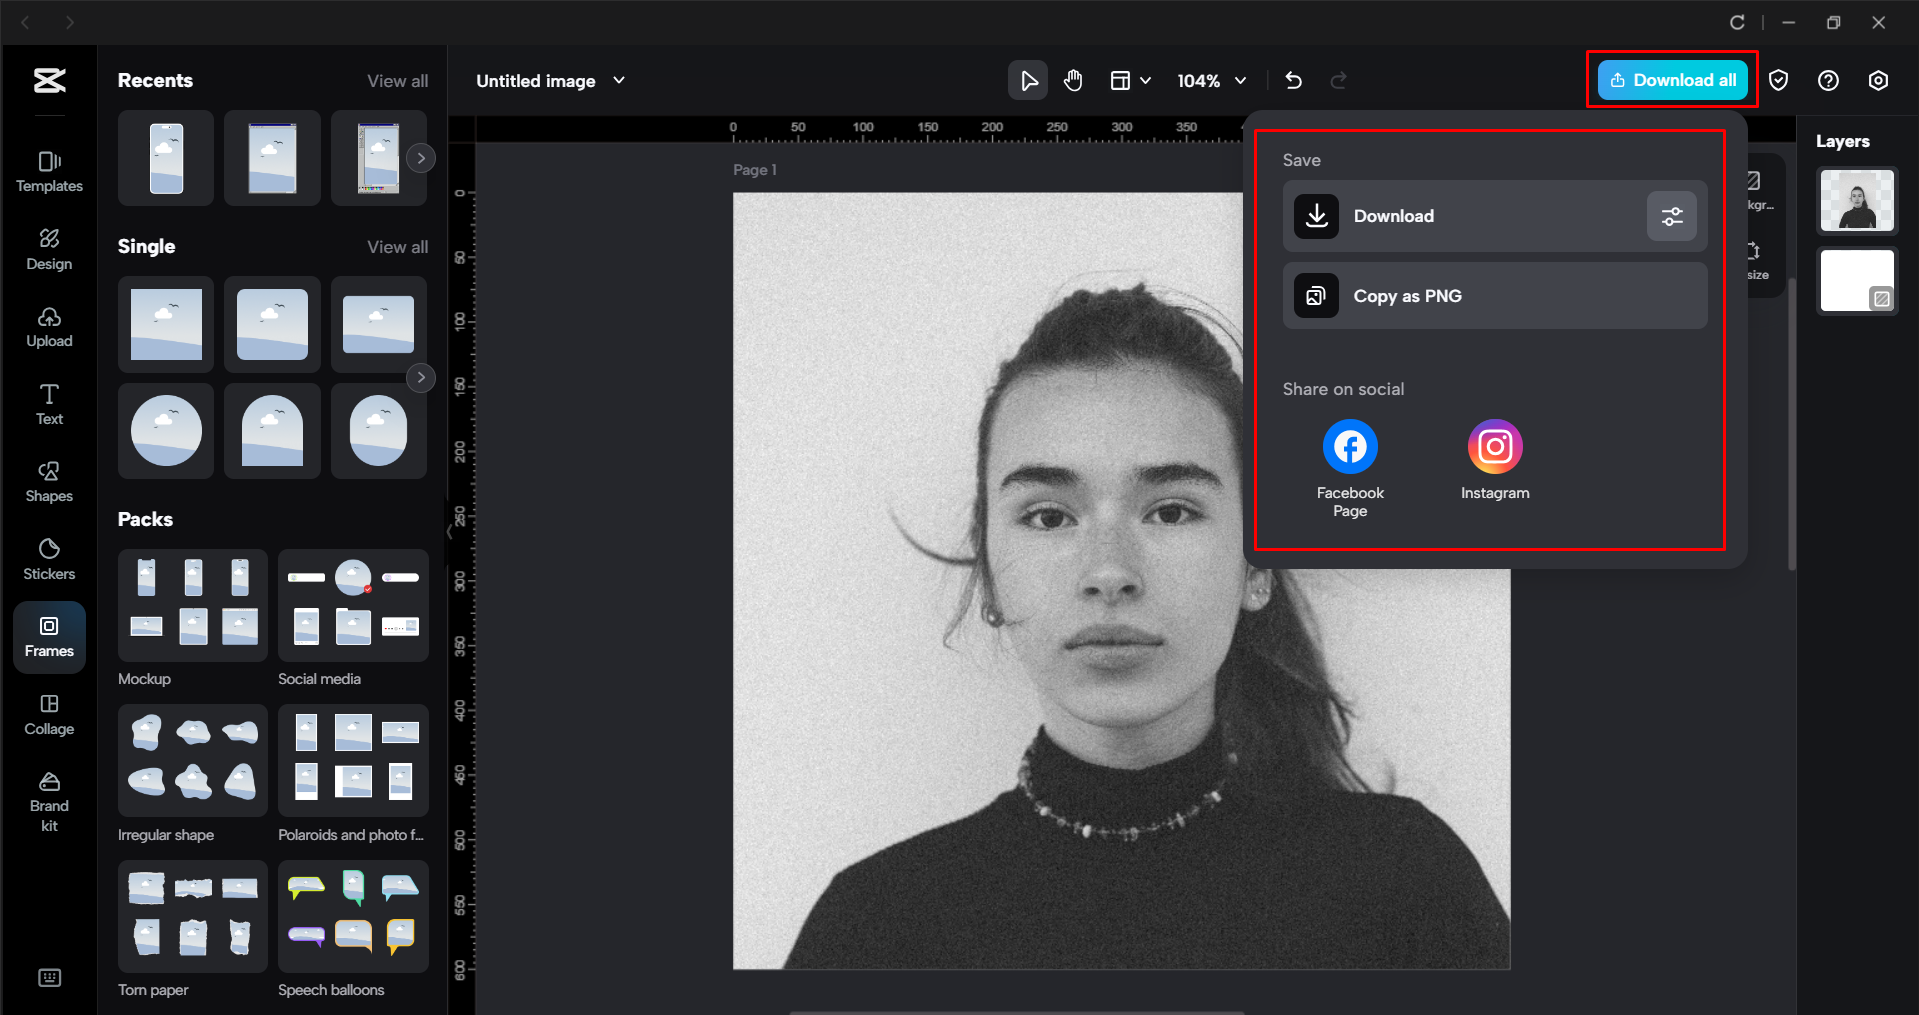Image resolution: width=1919 pixels, height=1015 pixels.
Task: Click View all next to Recents
Action: click(x=397, y=80)
